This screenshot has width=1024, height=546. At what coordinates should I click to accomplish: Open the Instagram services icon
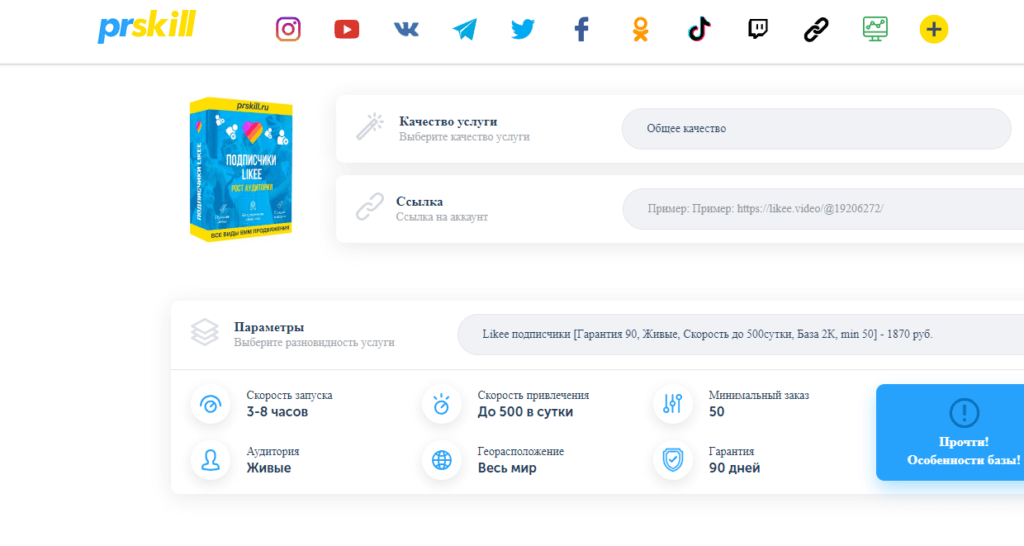point(288,29)
